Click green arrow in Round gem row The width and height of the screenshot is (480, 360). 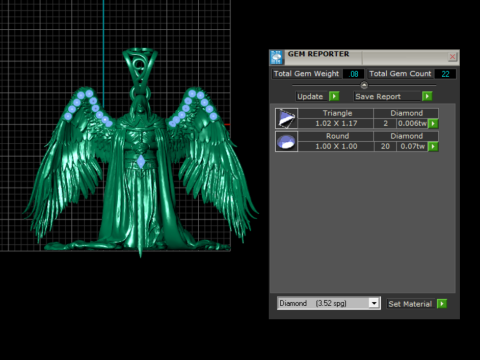(x=433, y=146)
